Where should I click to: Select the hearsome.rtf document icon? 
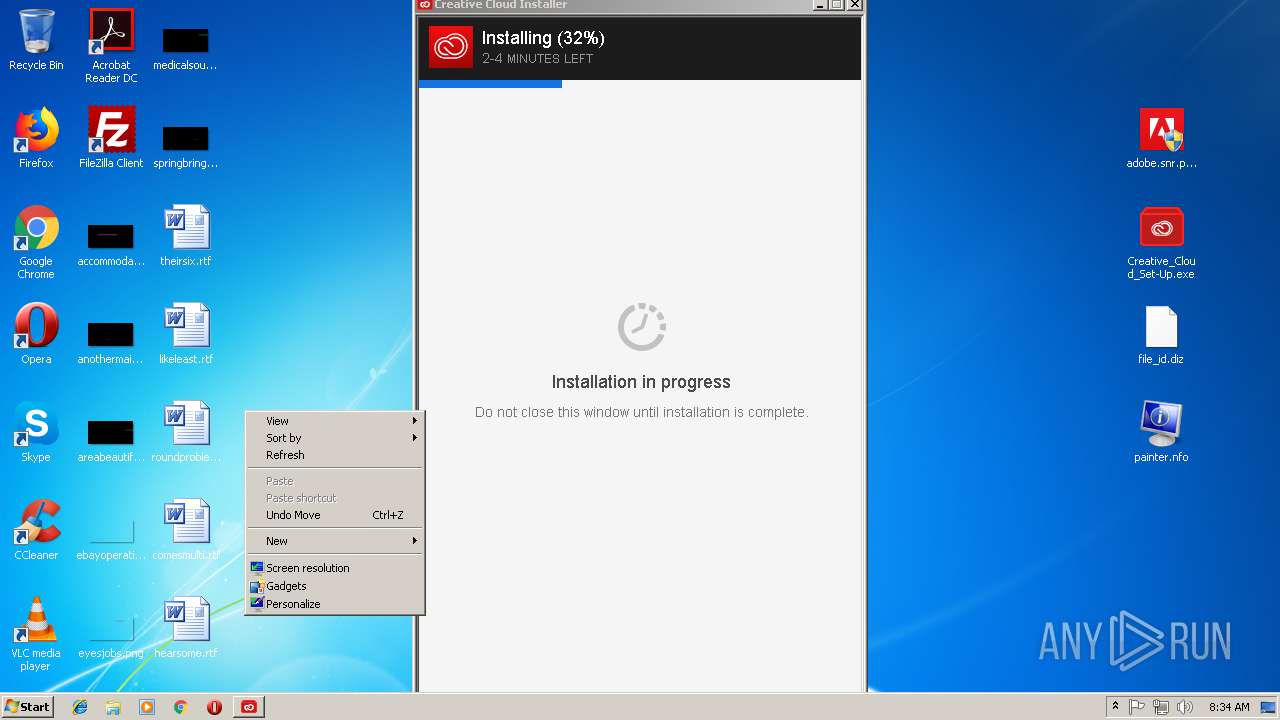coord(185,628)
